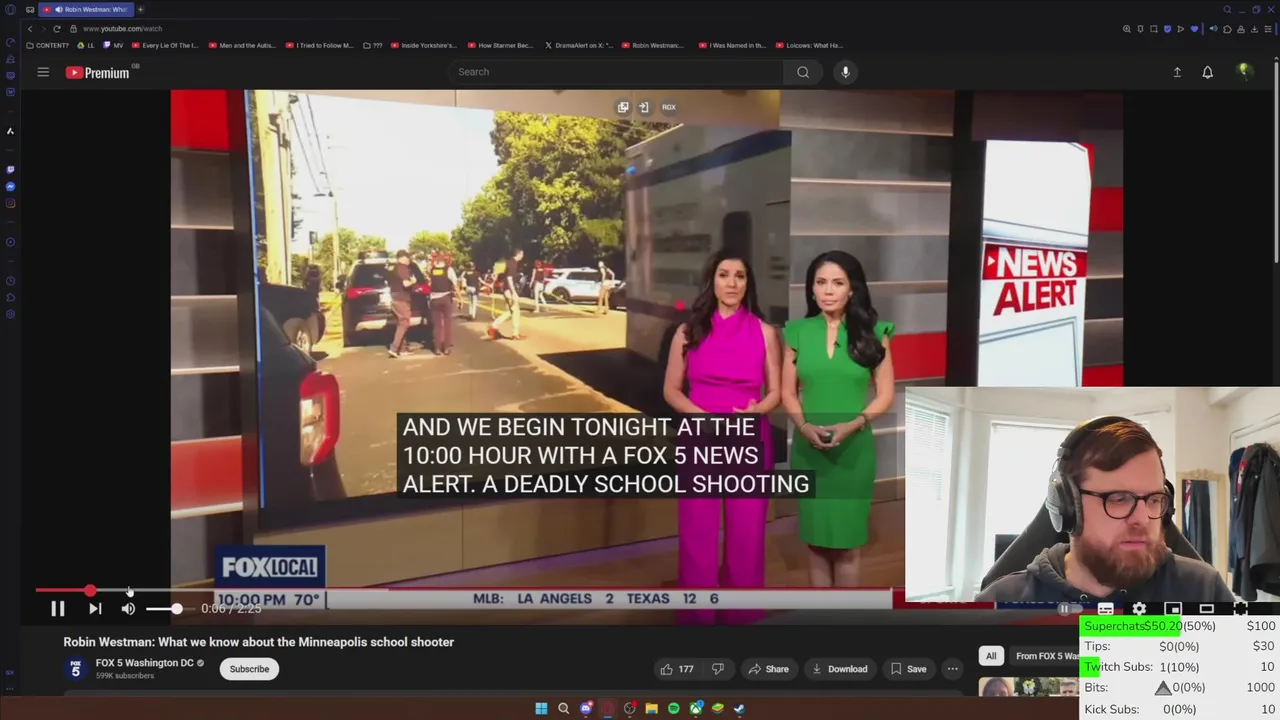
Task: Open the LL bookmark
Action: pos(86,45)
